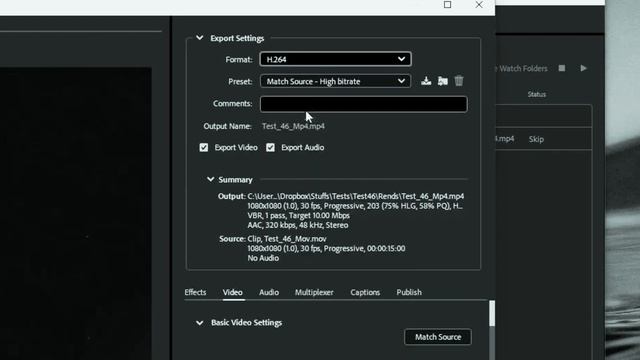Click the Status column header in queue window

(x=536, y=94)
